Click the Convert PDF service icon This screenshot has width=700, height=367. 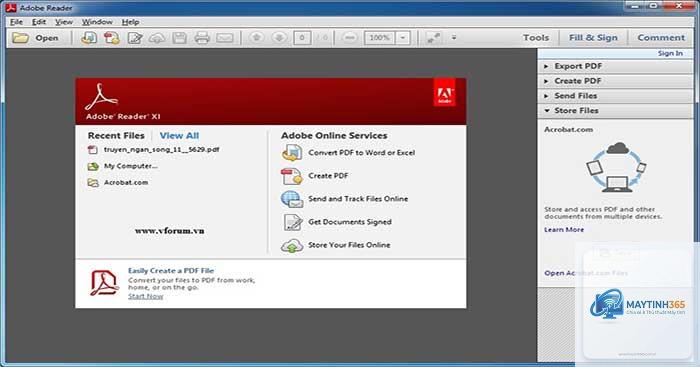point(292,153)
